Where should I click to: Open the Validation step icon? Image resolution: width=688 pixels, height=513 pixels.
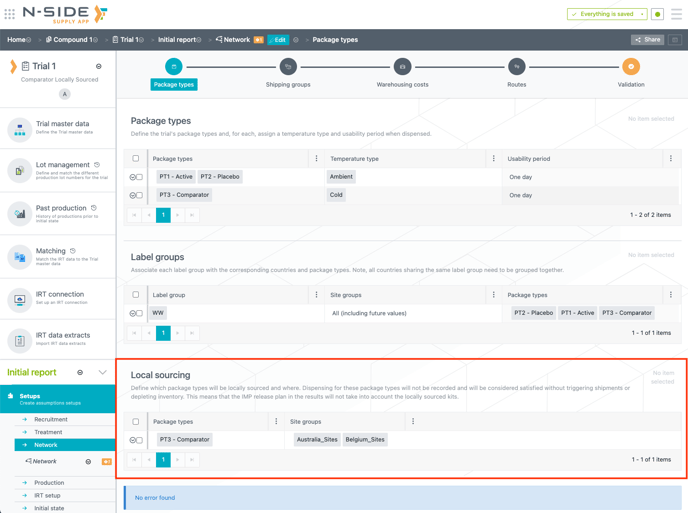631,67
